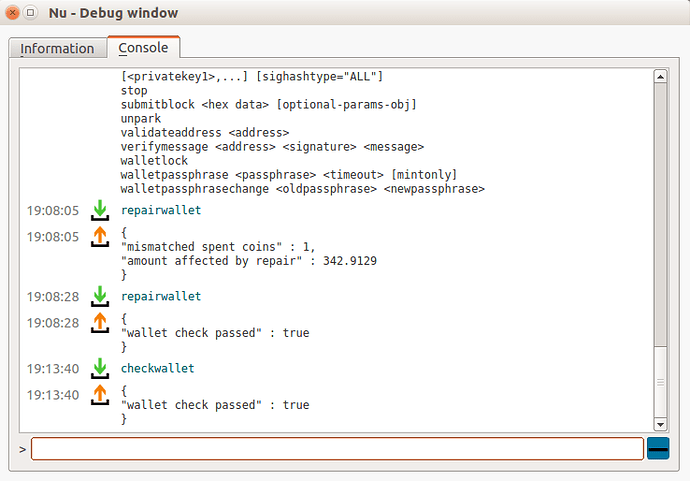Switch to the Information tab
The image size is (690, 481).
click(x=57, y=48)
